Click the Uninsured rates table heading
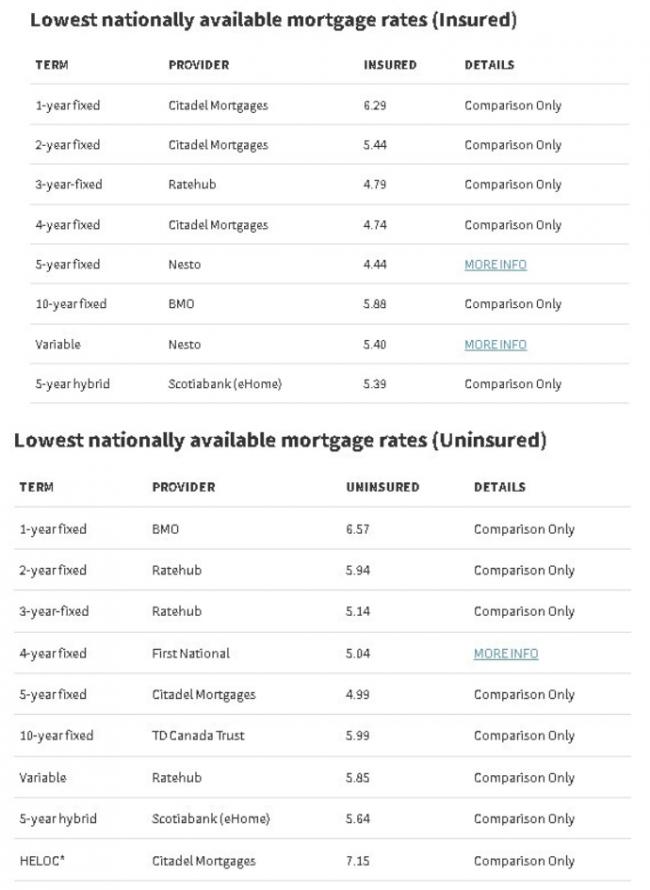The height and width of the screenshot is (890, 650). [x=280, y=440]
